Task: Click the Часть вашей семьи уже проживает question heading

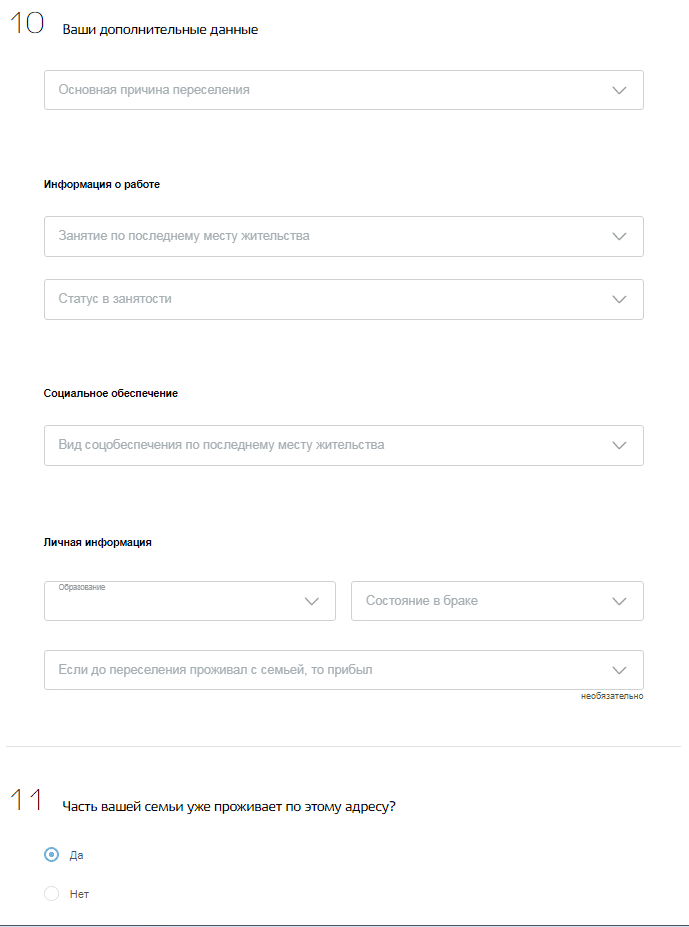Action: pyautogui.click(x=229, y=807)
